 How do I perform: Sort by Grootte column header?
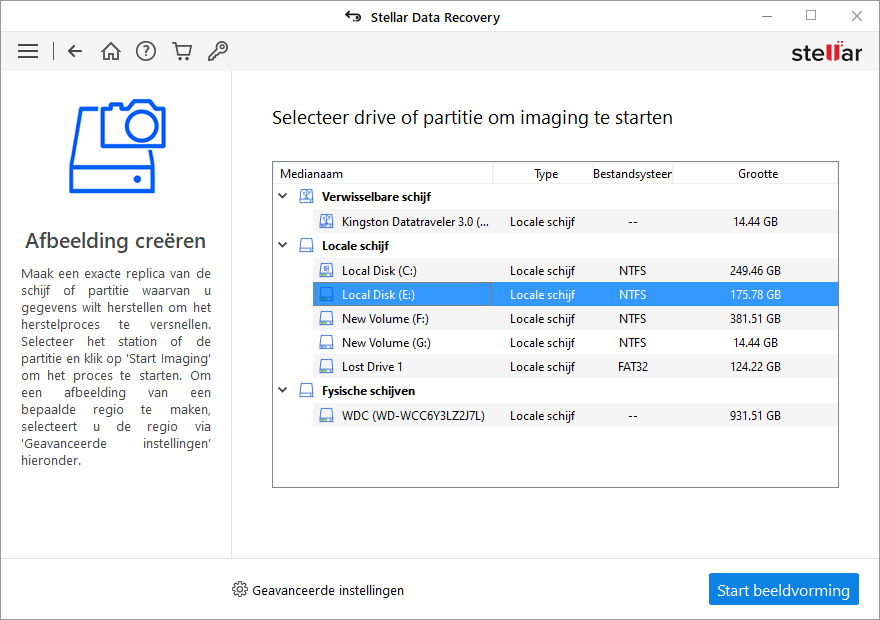tap(755, 173)
